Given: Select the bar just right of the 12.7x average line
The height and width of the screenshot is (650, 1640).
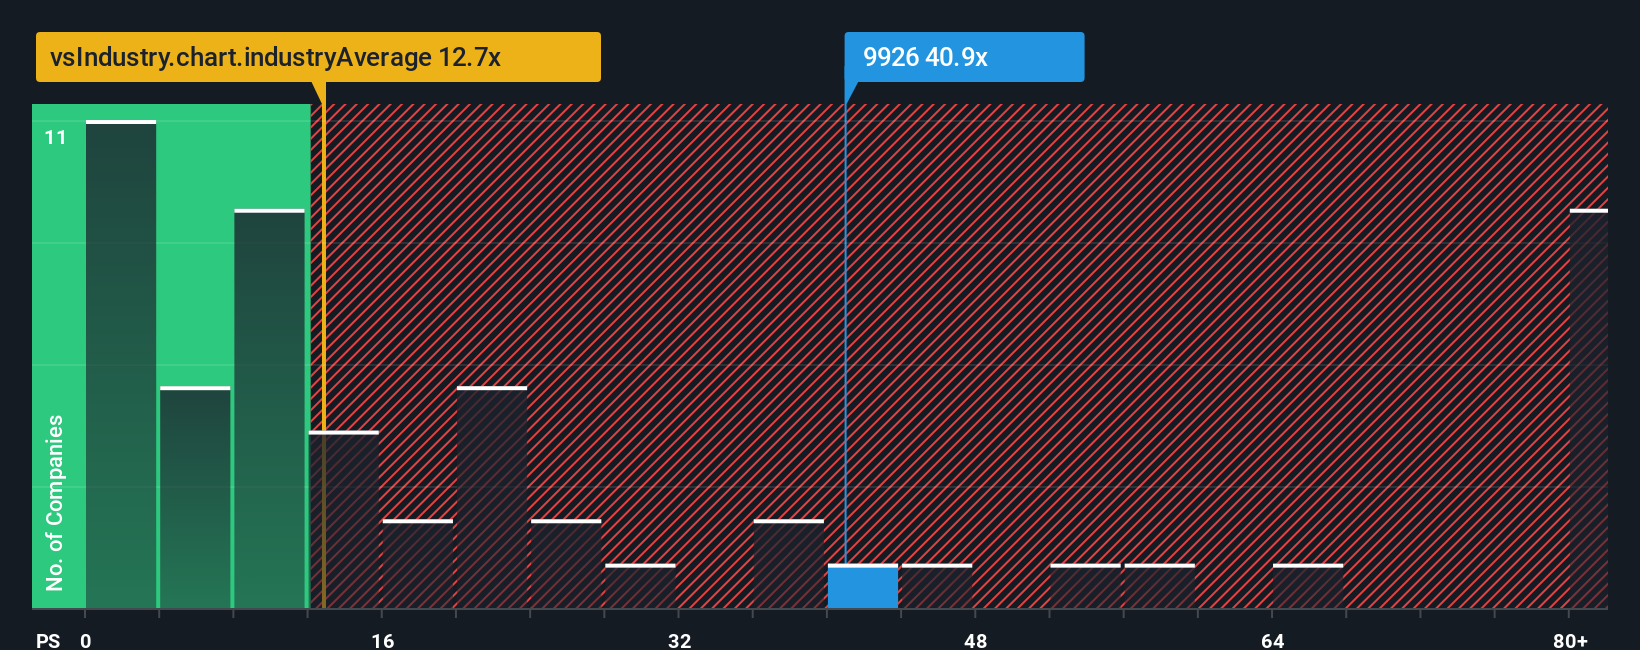Looking at the screenshot, I should click(x=344, y=520).
